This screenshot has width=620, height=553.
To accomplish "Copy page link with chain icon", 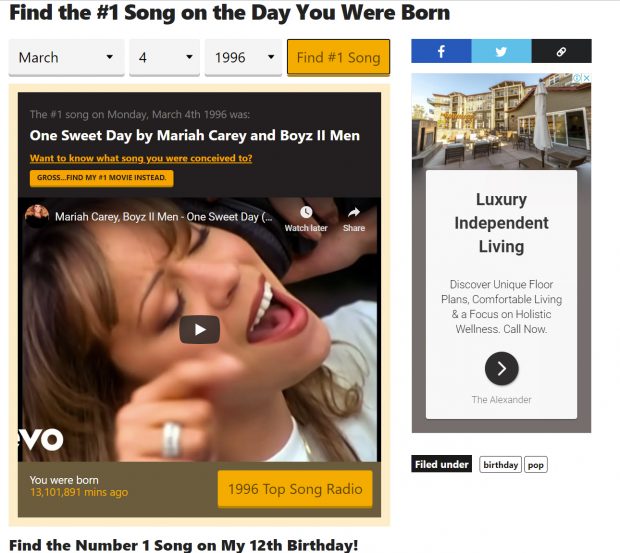I will 561,51.
